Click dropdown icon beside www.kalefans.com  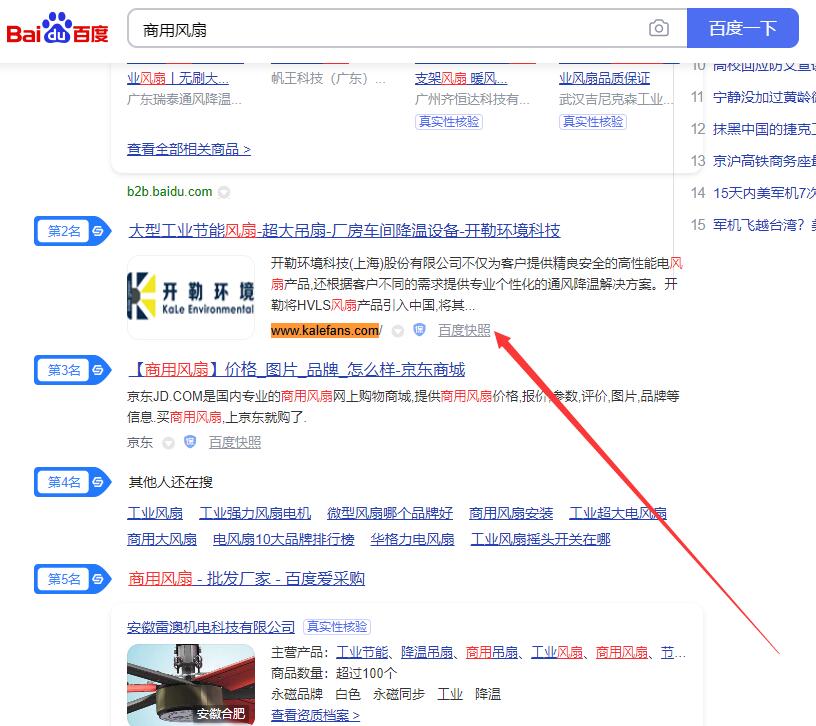click(398, 331)
